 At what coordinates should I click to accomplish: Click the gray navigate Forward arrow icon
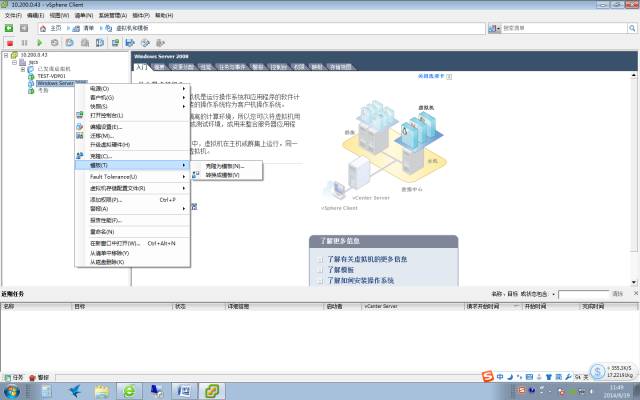(24, 28)
